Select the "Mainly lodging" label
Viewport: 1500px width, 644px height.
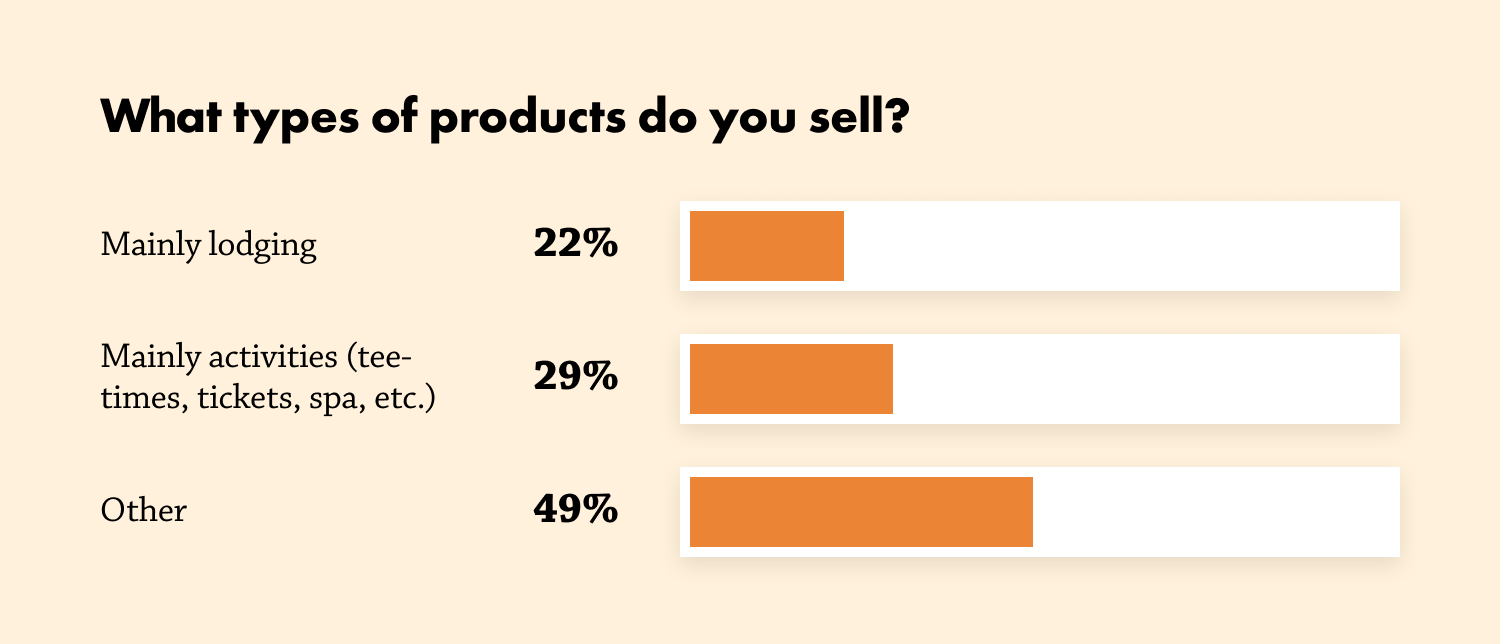coord(208,245)
